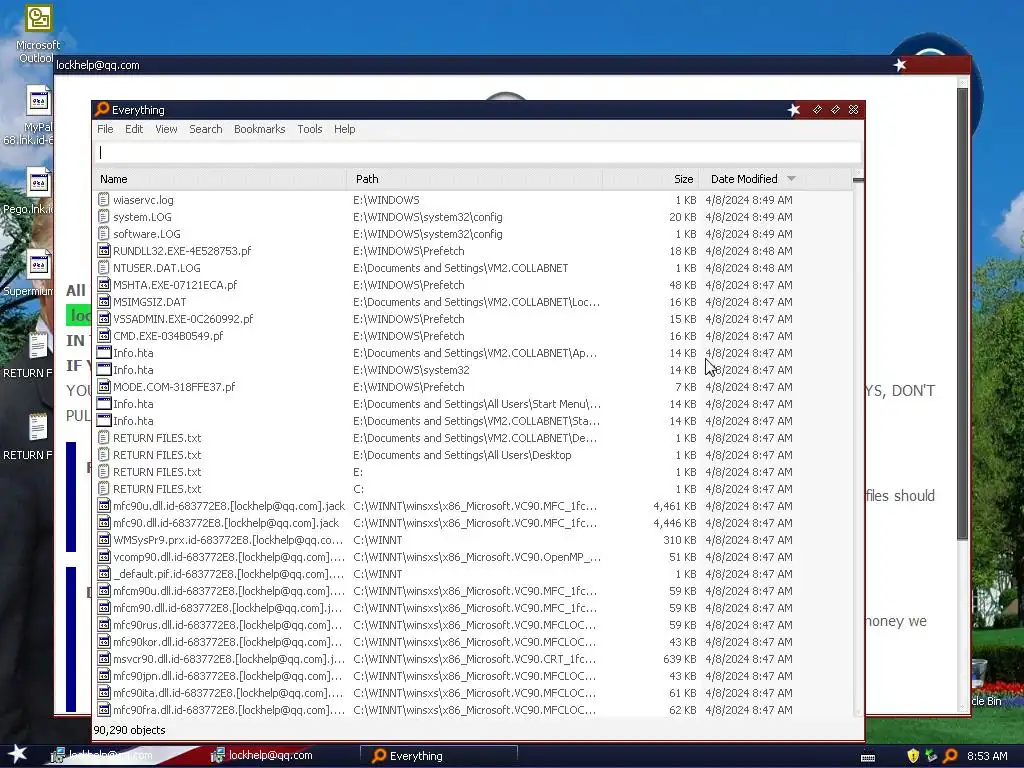
Task: Toggle Date Modified sort direction arrow
Action: pos(792,178)
